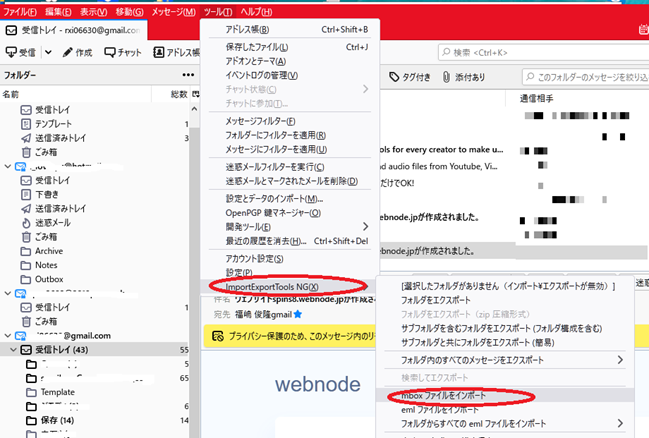The image size is (649, 438).
Task: Select the 受信トレイ gmail tab
Action: click(x=74, y=30)
